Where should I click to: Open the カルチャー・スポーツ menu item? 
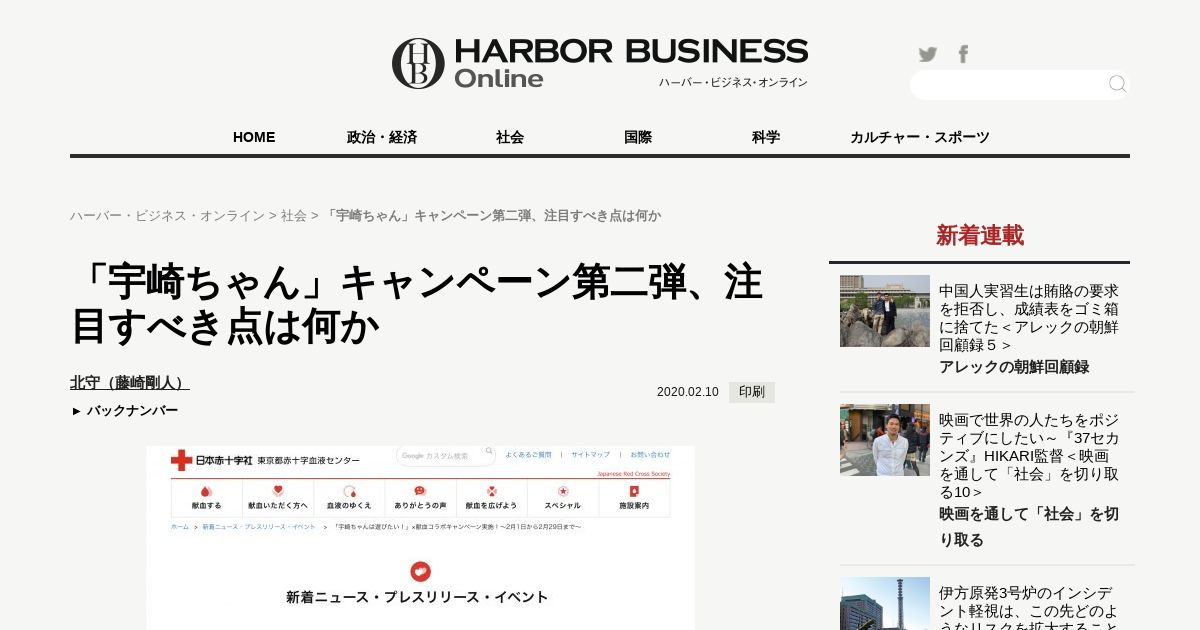(920, 137)
